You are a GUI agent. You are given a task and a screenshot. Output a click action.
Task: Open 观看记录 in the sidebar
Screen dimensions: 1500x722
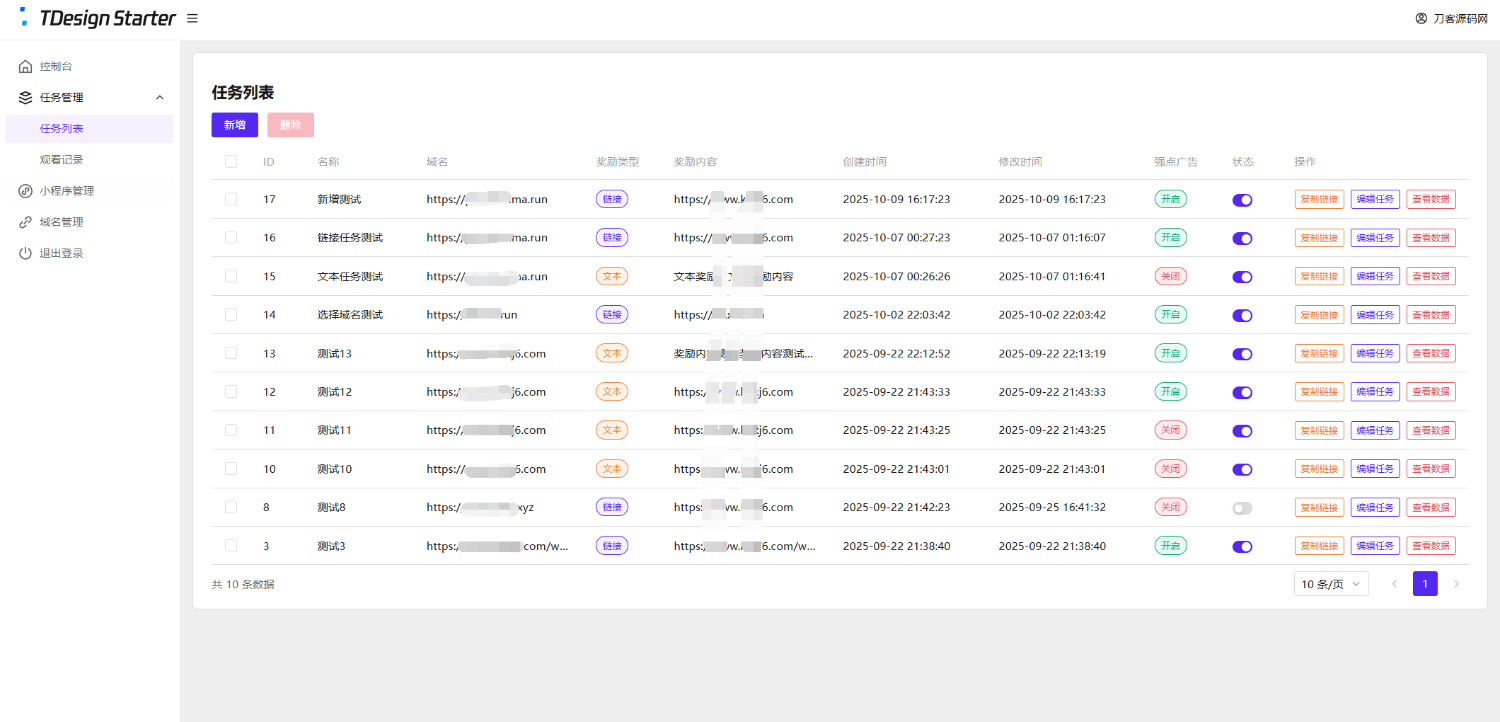pos(62,160)
